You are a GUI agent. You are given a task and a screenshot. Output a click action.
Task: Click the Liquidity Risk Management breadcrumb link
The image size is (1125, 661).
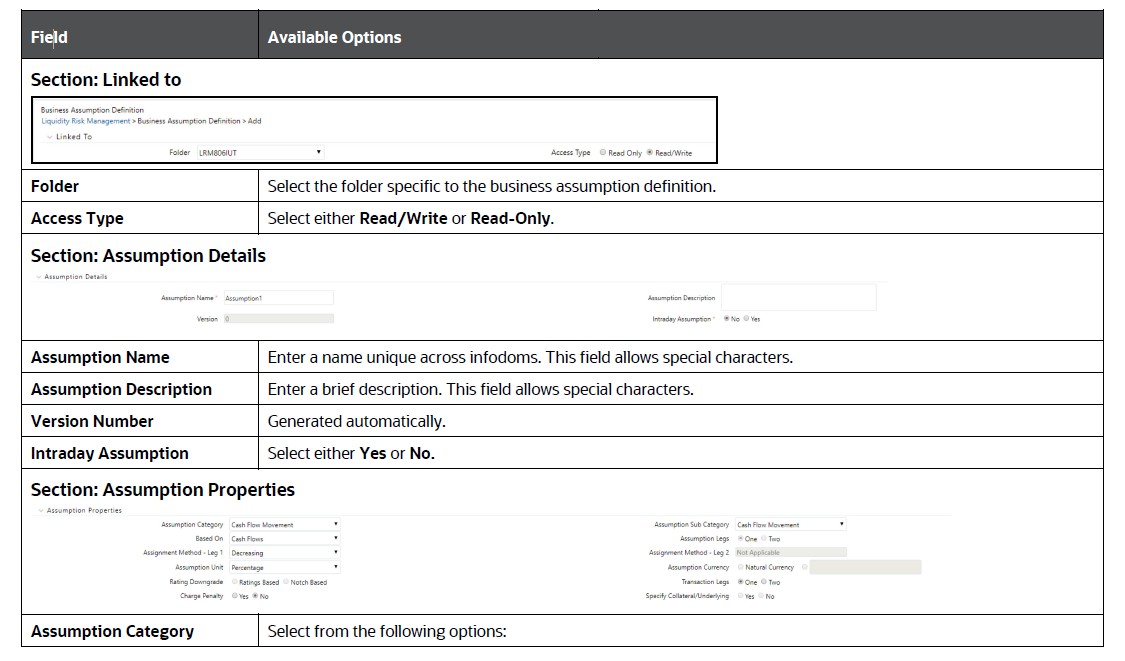coord(85,121)
